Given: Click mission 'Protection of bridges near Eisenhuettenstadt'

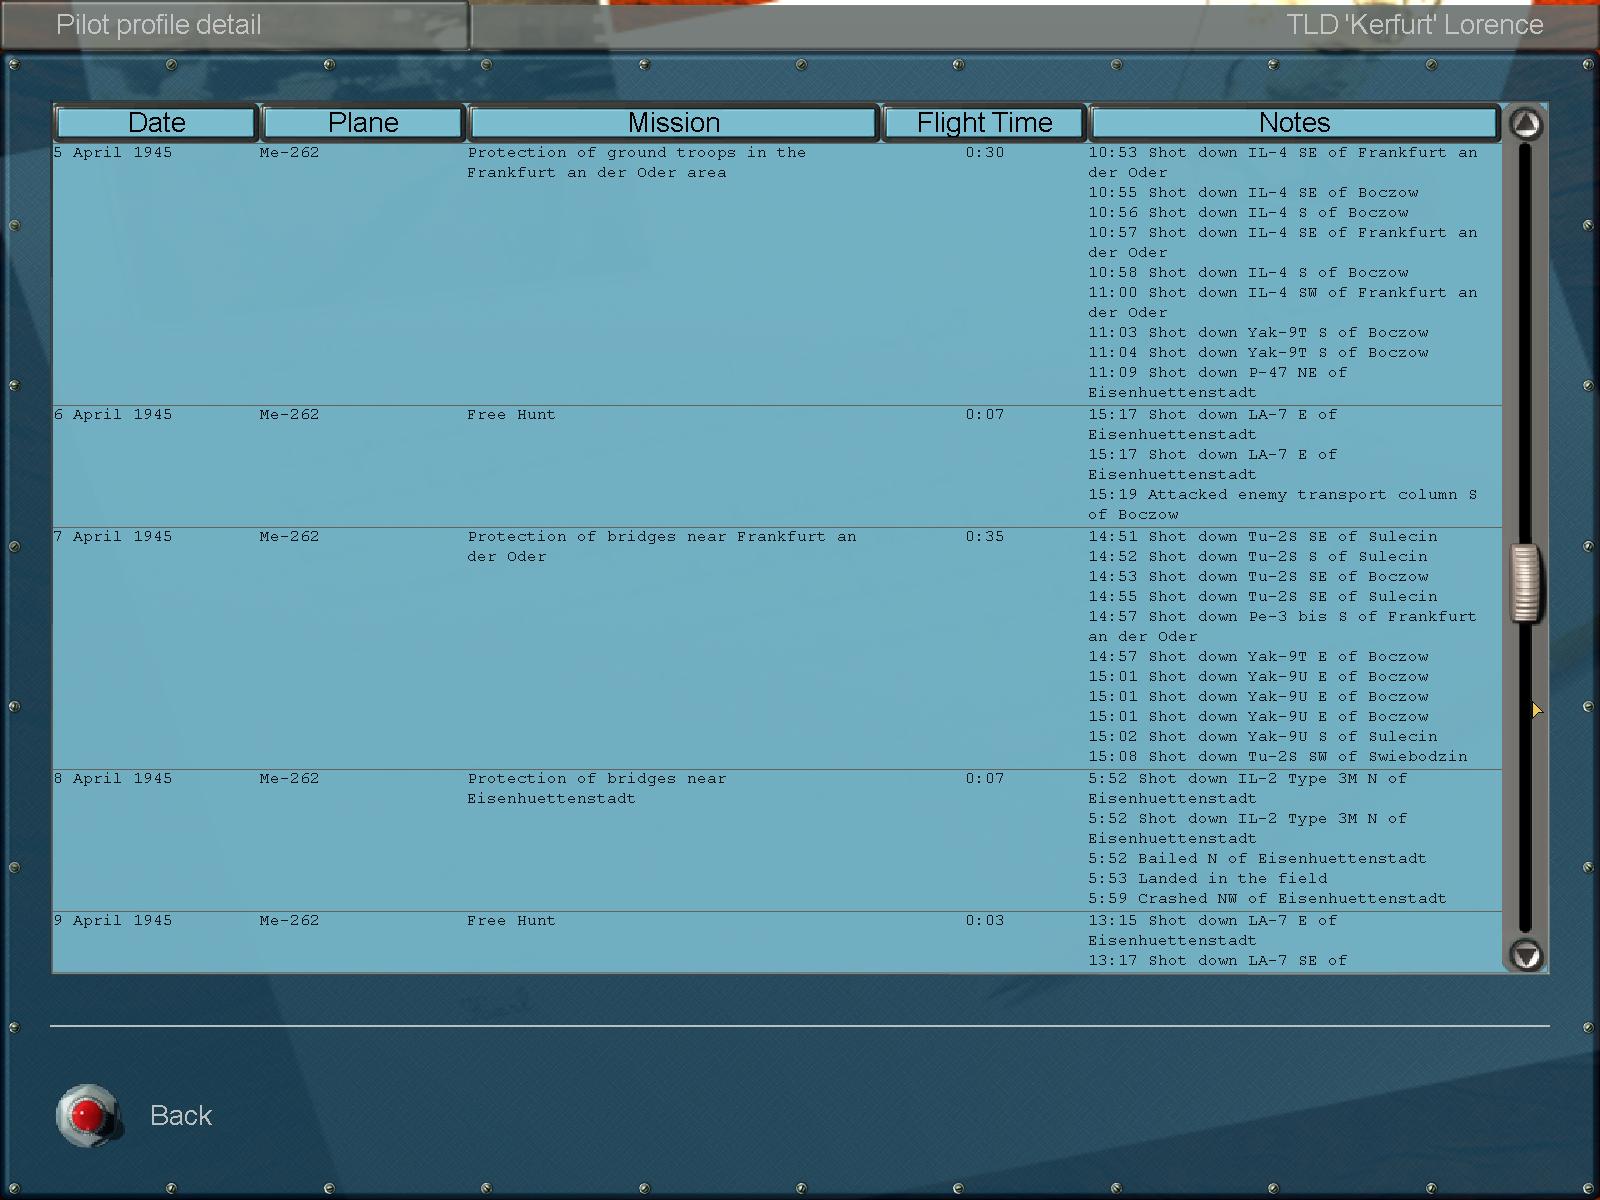Looking at the screenshot, I should [597, 789].
